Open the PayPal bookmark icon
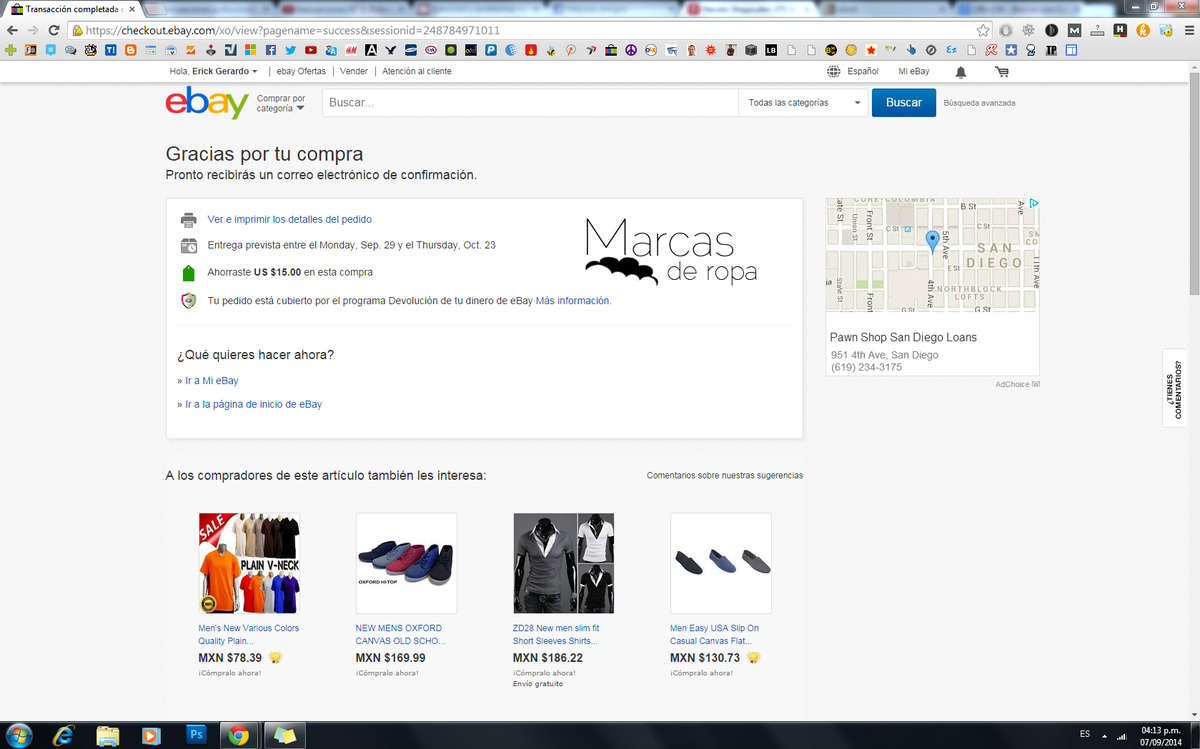 point(491,49)
